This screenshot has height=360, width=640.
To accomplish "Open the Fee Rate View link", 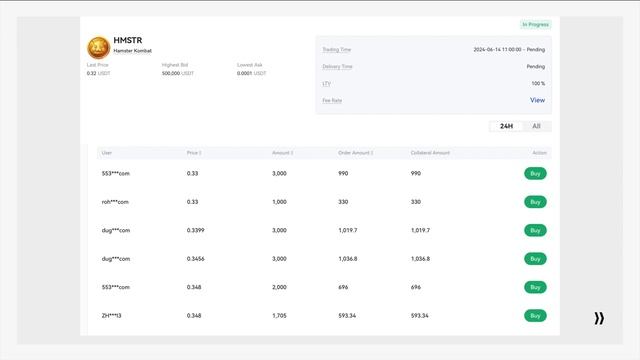I will pos(537,100).
